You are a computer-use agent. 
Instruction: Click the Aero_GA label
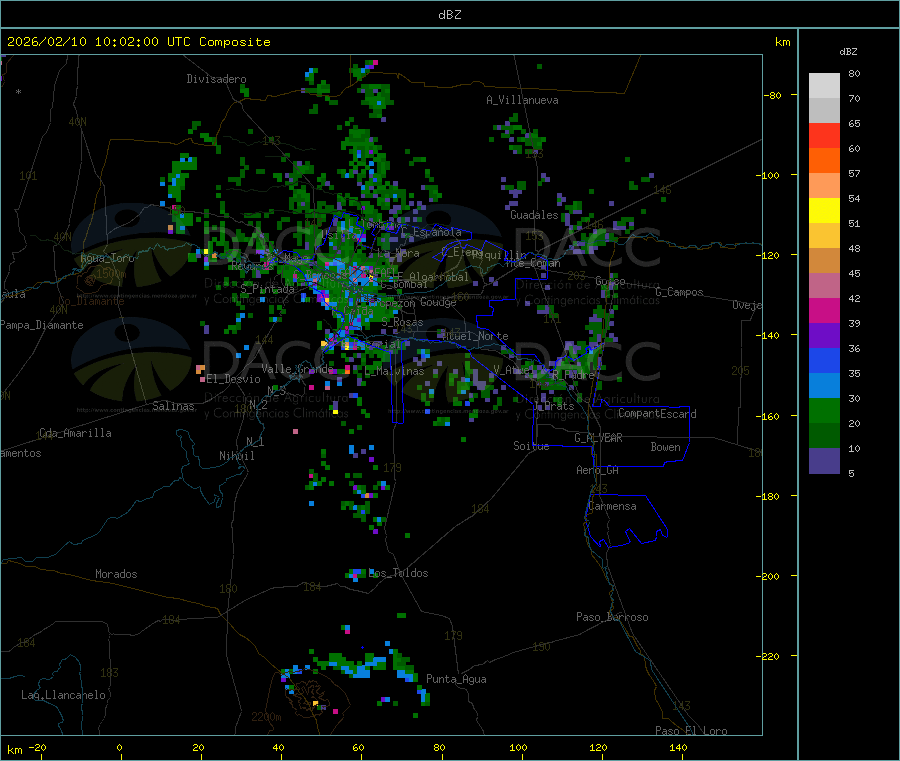click(598, 470)
